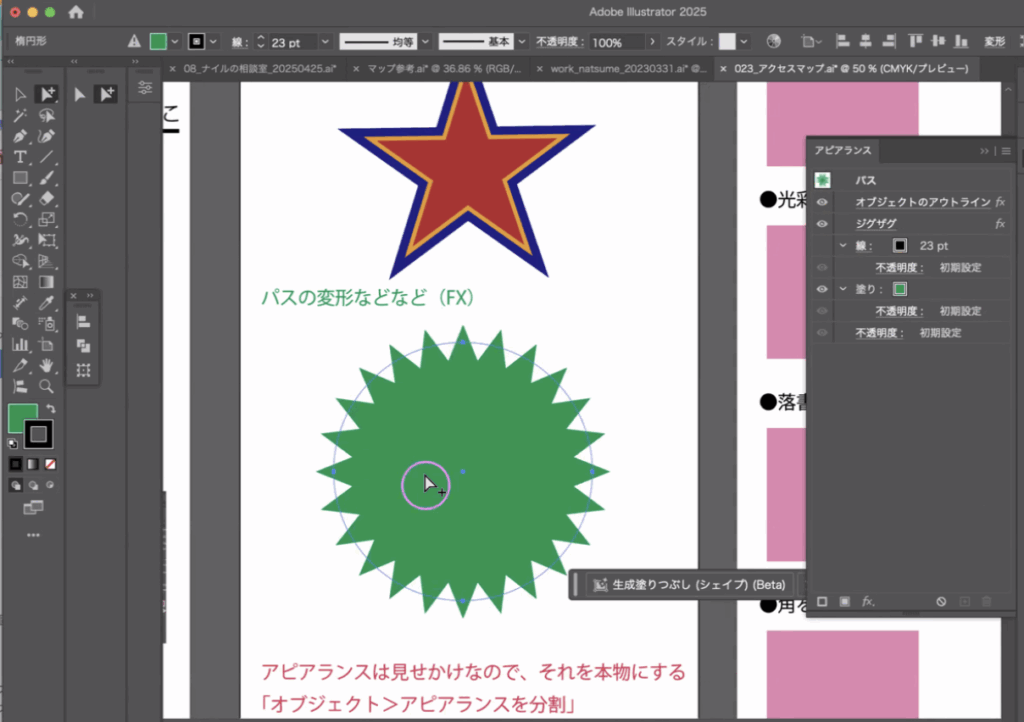This screenshot has width=1024, height=722.
Task: Click the home icon in title bar
Action: pyautogui.click(x=76, y=13)
